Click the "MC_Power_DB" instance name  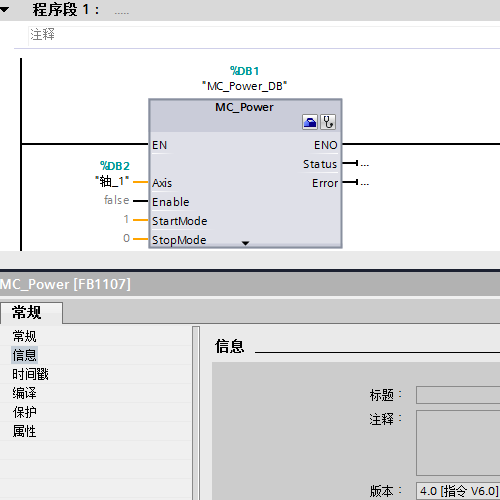245,86
